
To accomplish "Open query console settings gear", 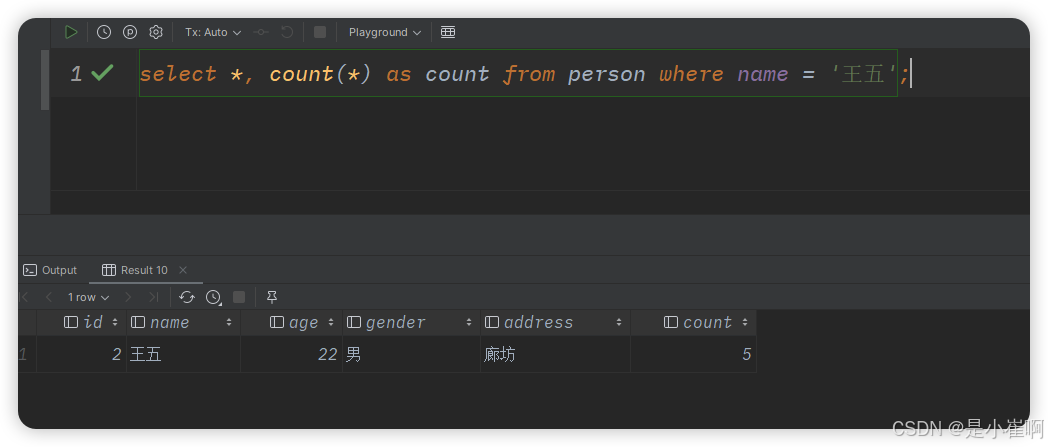I will [156, 32].
